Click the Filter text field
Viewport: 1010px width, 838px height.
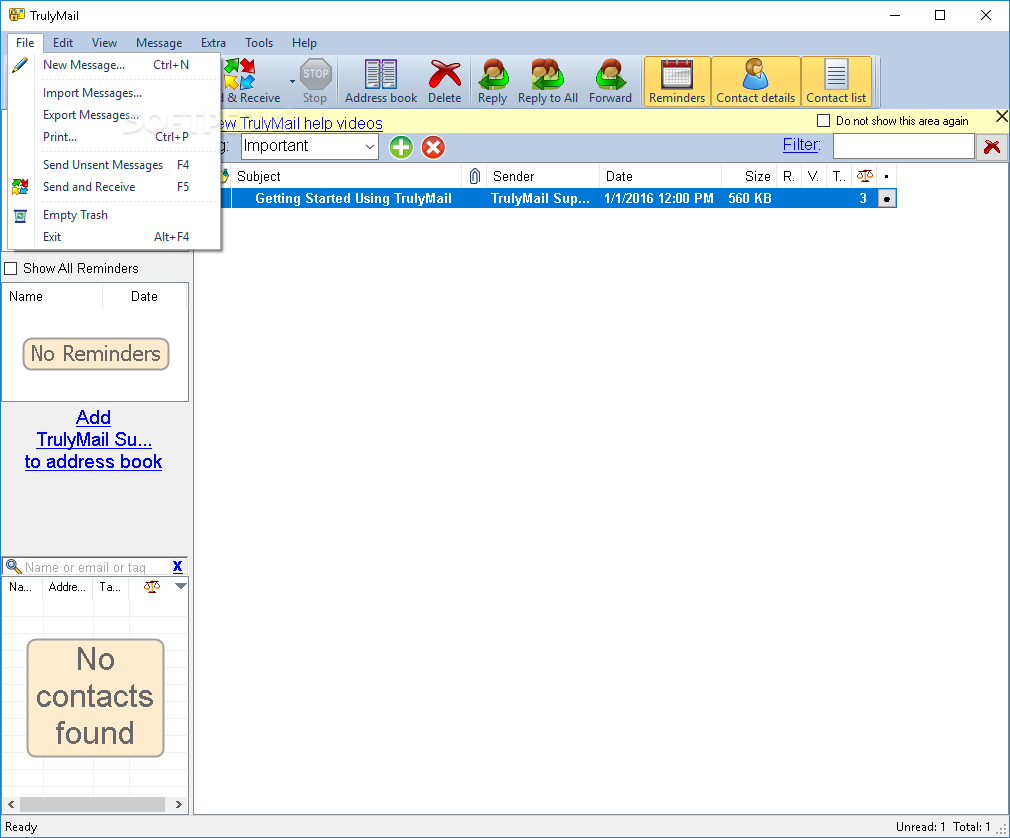(x=903, y=146)
